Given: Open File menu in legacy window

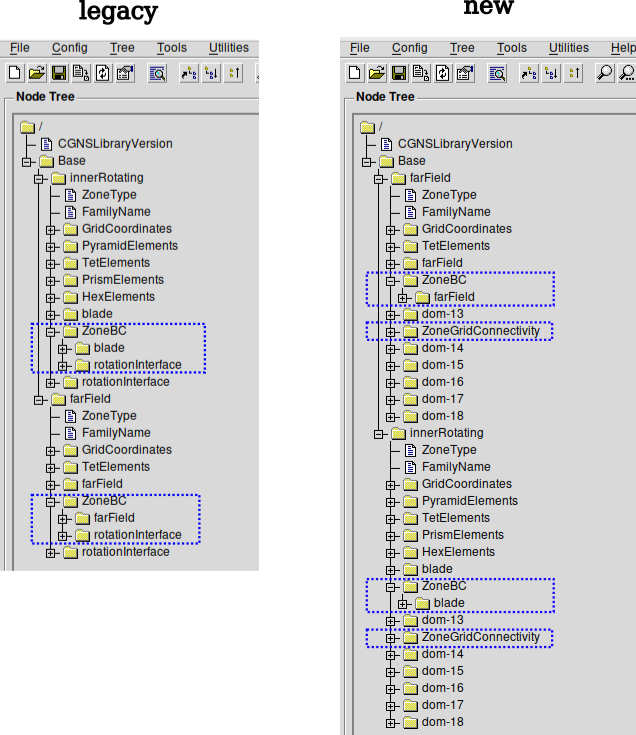Looking at the screenshot, I should tap(20, 48).
